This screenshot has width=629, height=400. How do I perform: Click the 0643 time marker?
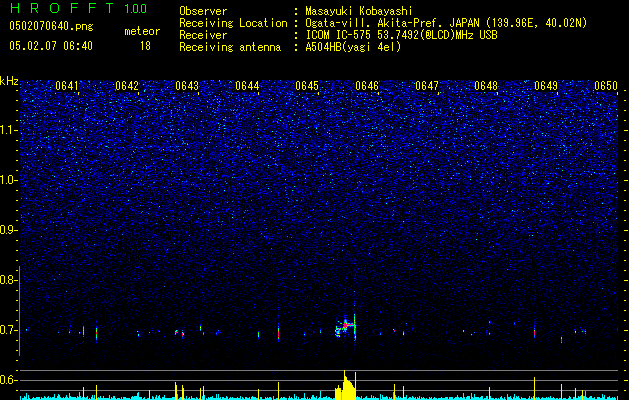tap(187, 86)
